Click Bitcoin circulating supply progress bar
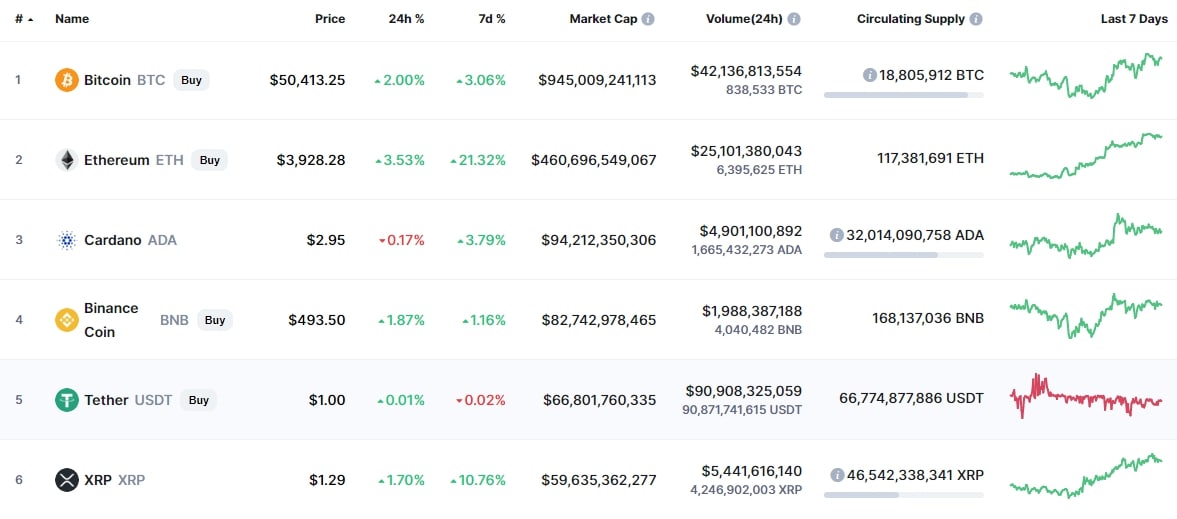 tap(904, 95)
